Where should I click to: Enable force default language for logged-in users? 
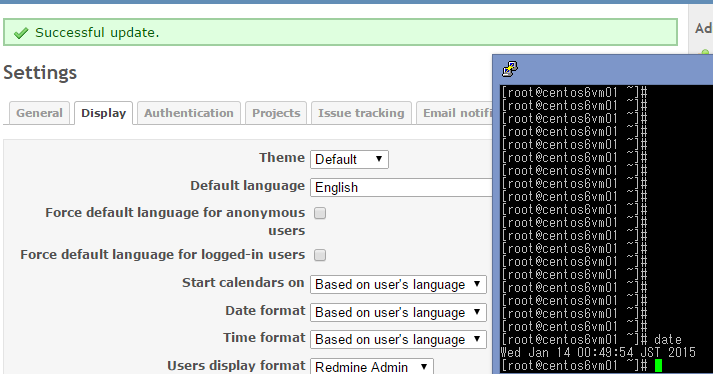tap(320, 255)
